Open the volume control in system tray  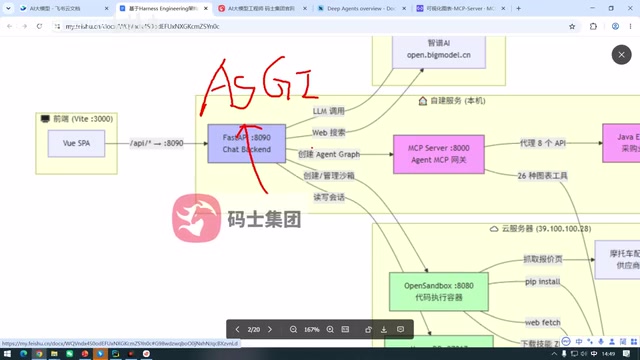coord(584,354)
